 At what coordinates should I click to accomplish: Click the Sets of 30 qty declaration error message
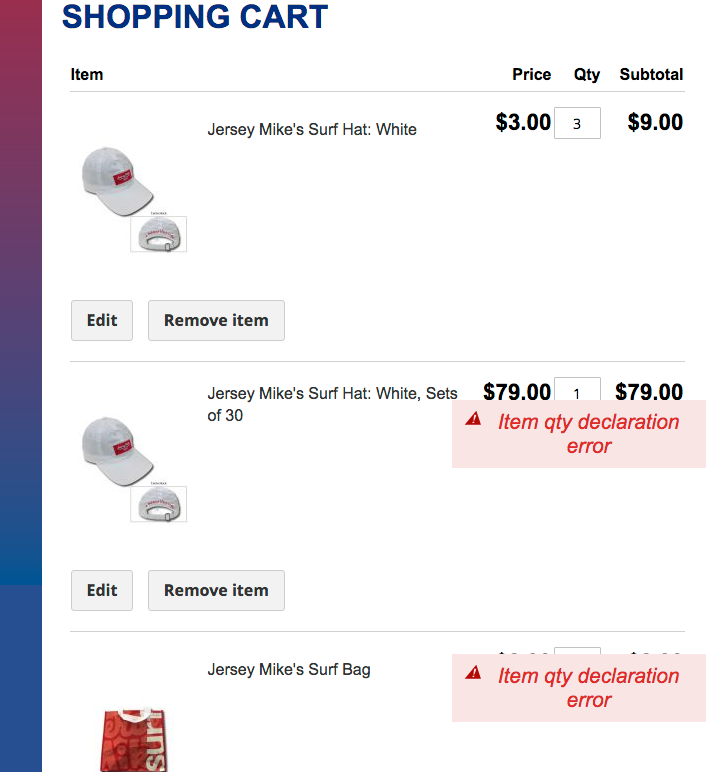[588, 434]
